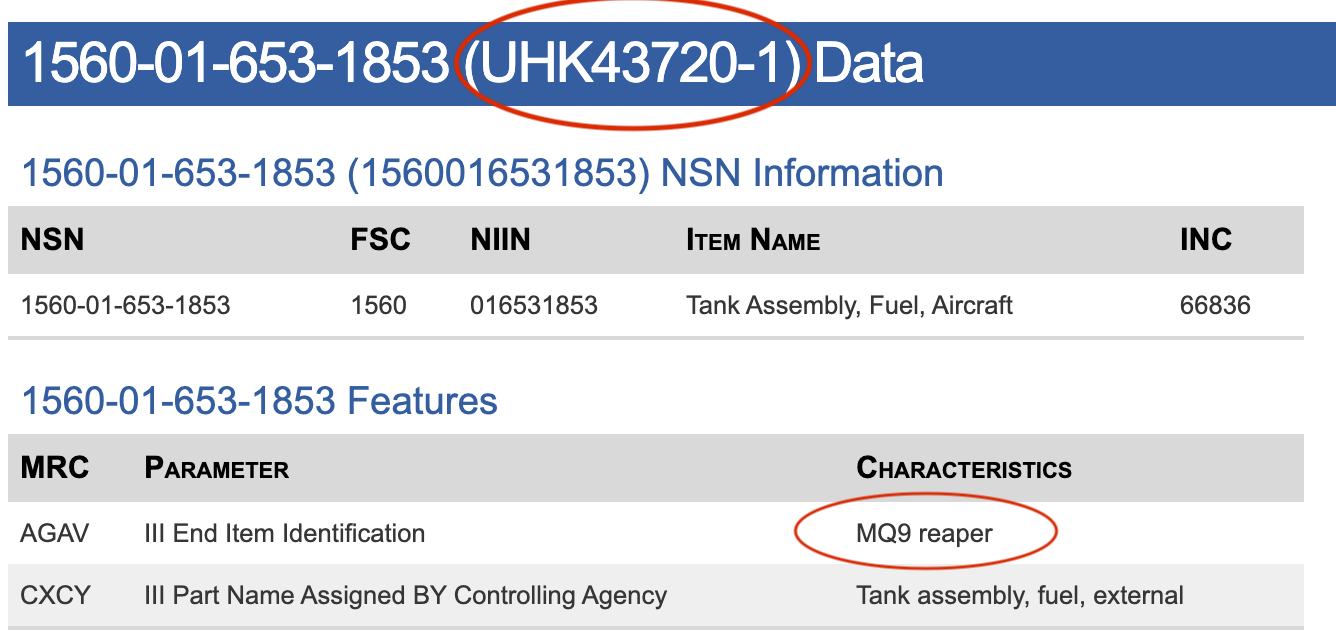Click the MRC column header
The height and width of the screenshot is (644, 1336).
click(54, 468)
